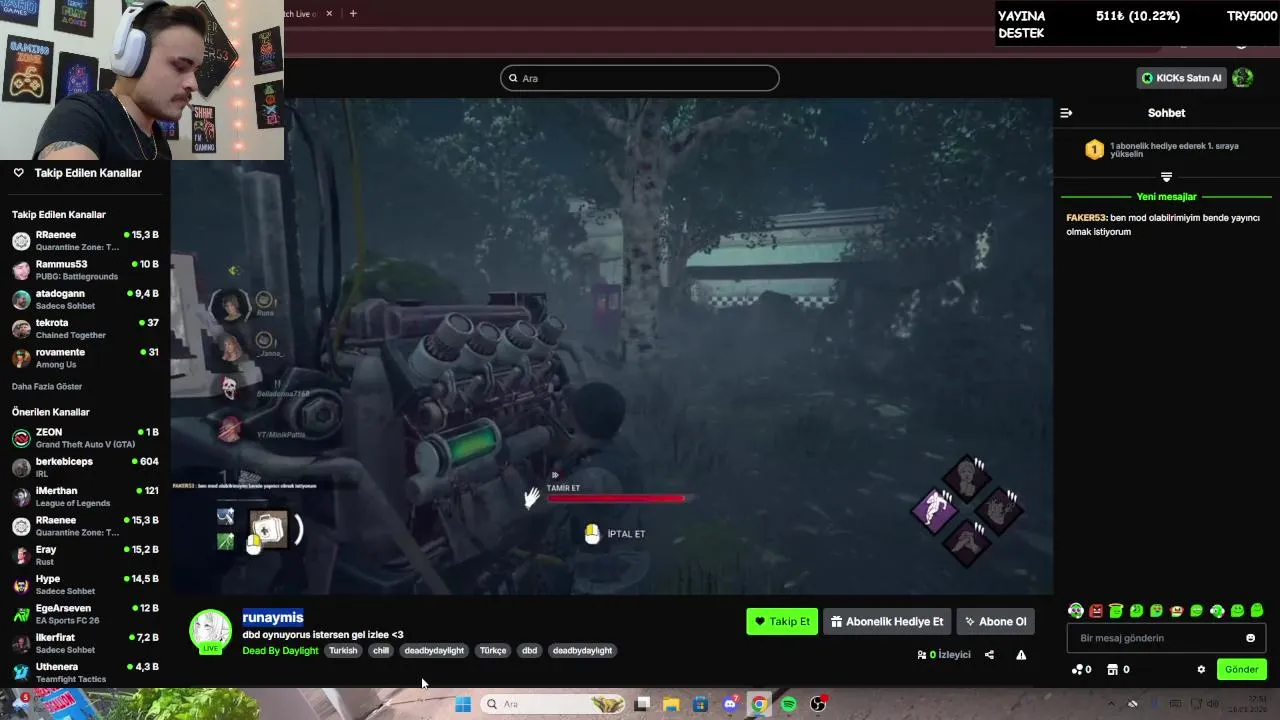
Task: Select the Turkish tag
Action: (343, 651)
